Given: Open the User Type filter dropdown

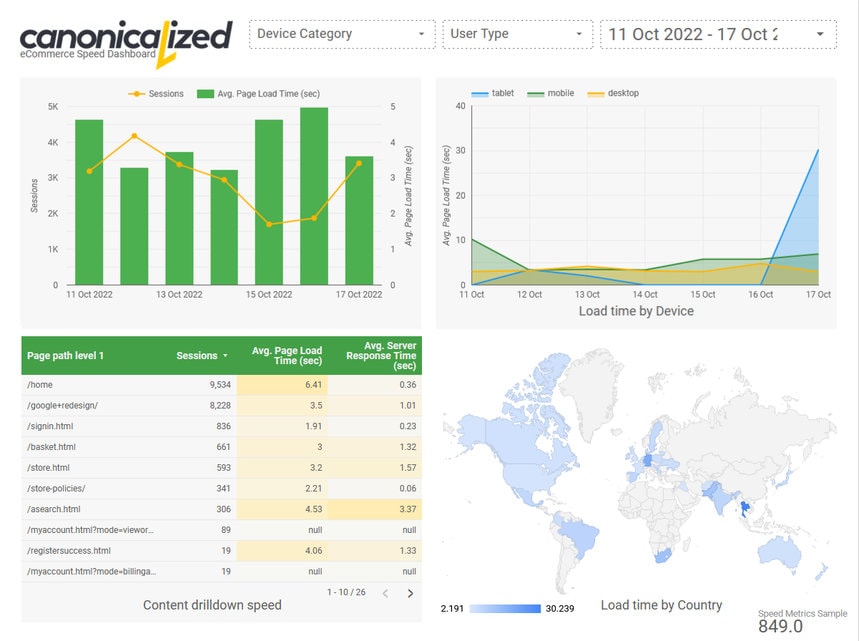Looking at the screenshot, I should pos(517,33).
